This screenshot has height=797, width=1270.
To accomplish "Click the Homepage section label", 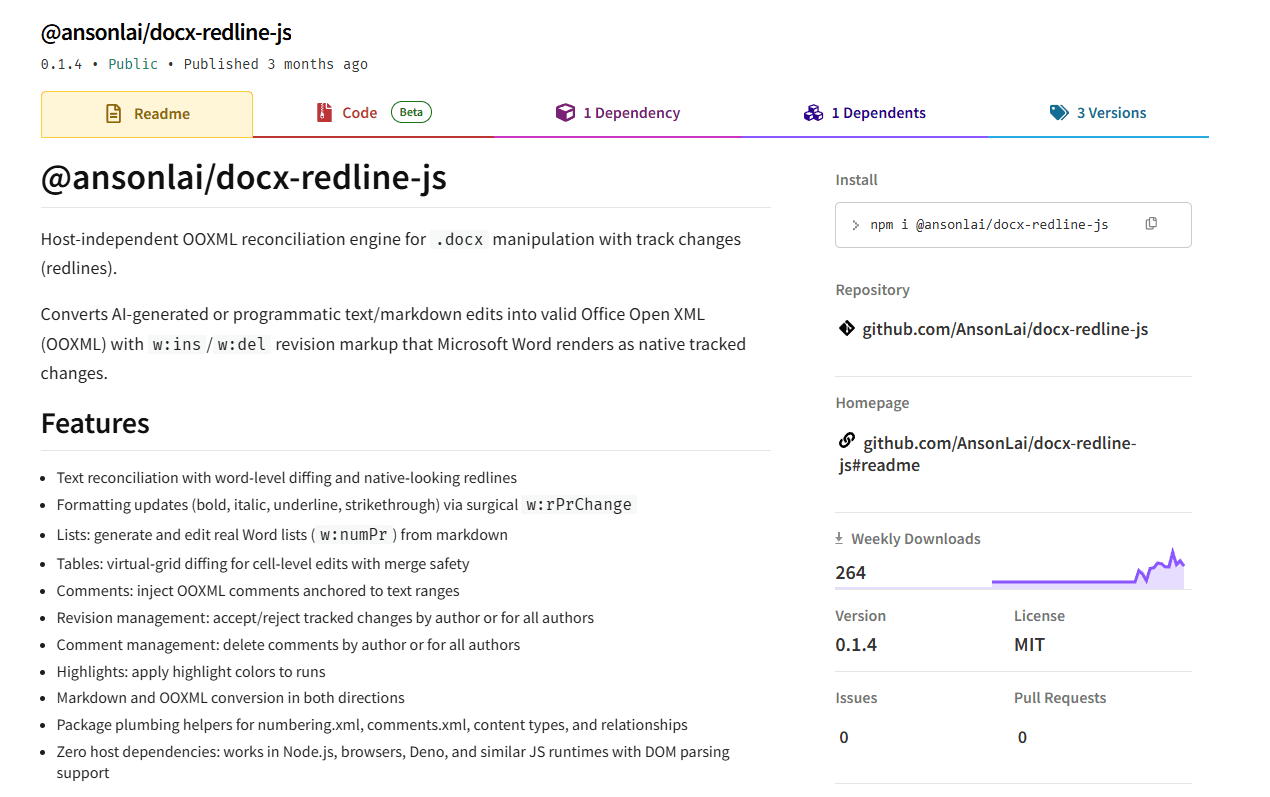I will pos(872,403).
